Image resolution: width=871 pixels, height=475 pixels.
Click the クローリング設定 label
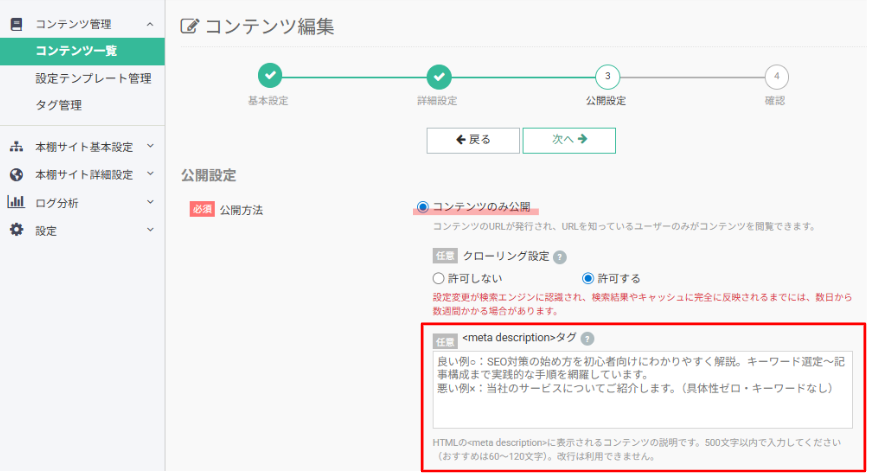click(506, 256)
